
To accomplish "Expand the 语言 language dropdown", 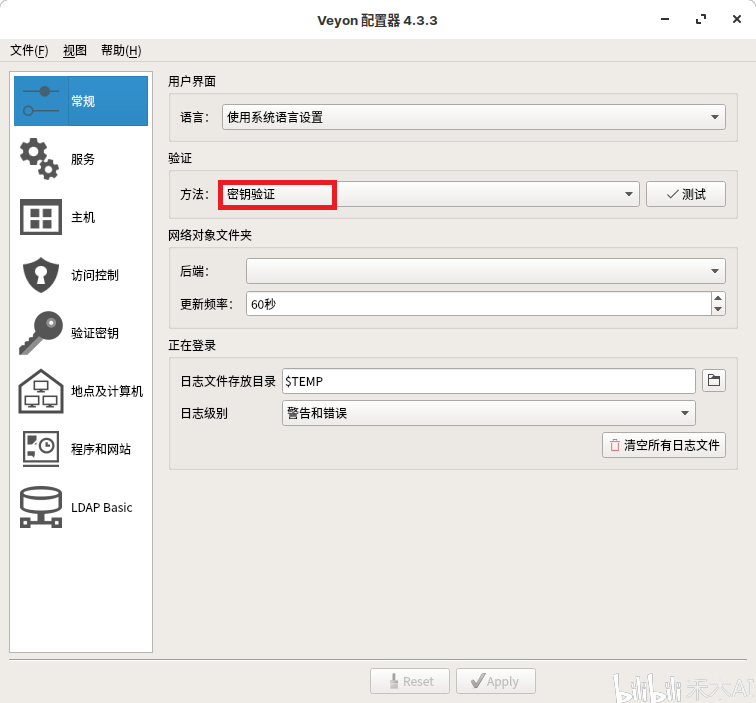I will tap(473, 117).
